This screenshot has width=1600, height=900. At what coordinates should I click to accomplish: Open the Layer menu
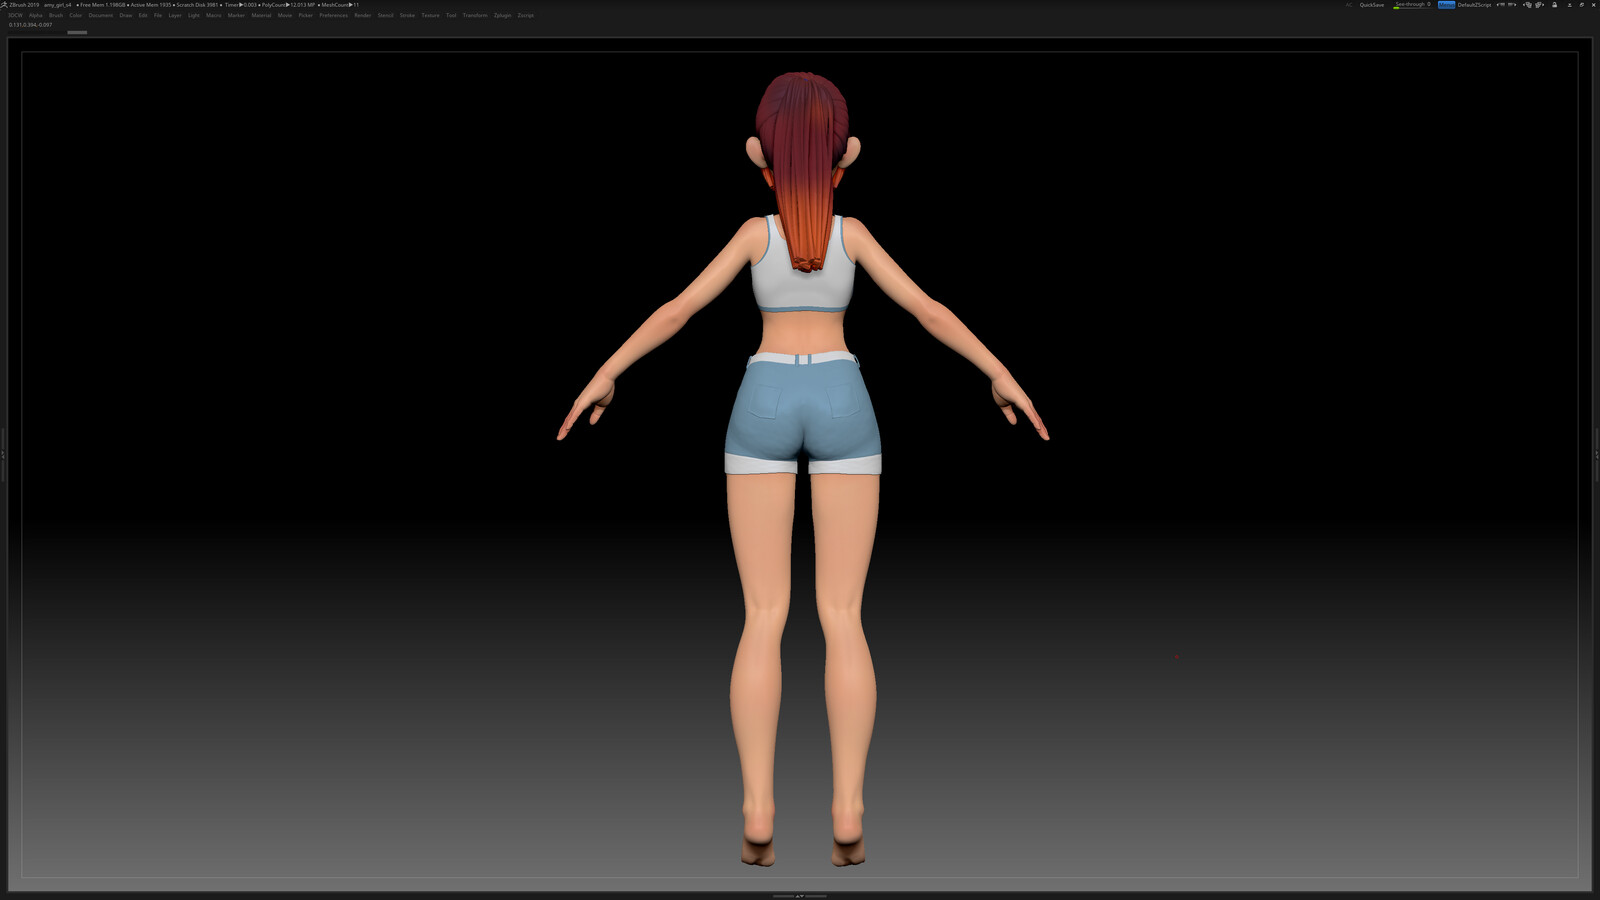click(175, 15)
